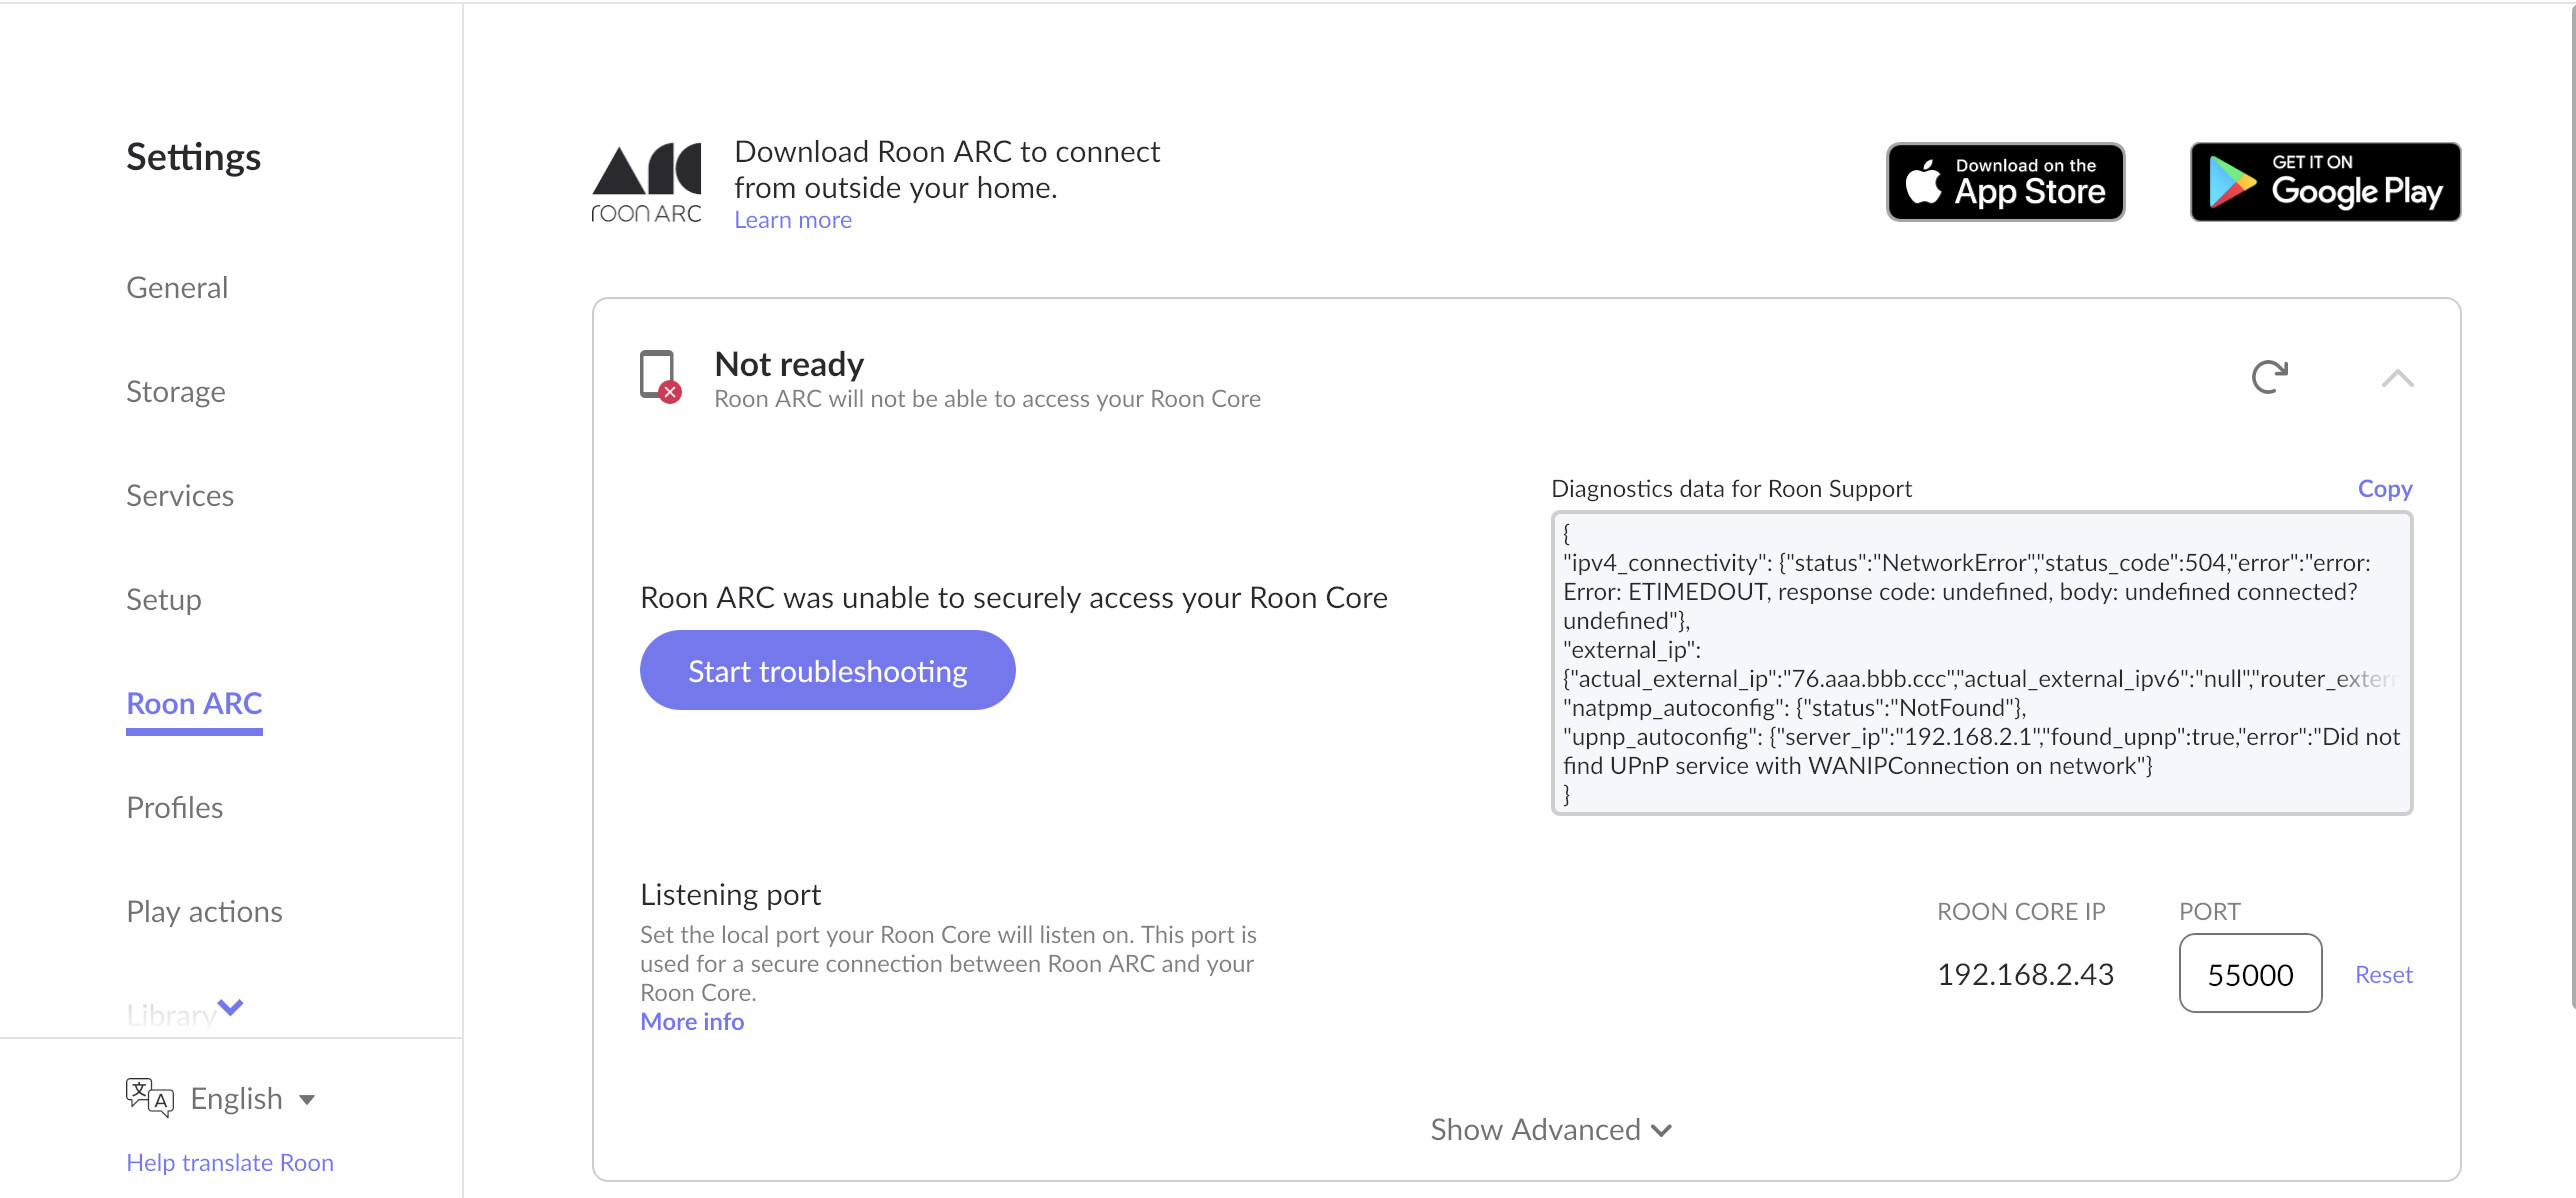This screenshot has height=1198, width=2576.
Task: Open the General settings tab
Action: [x=177, y=288]
